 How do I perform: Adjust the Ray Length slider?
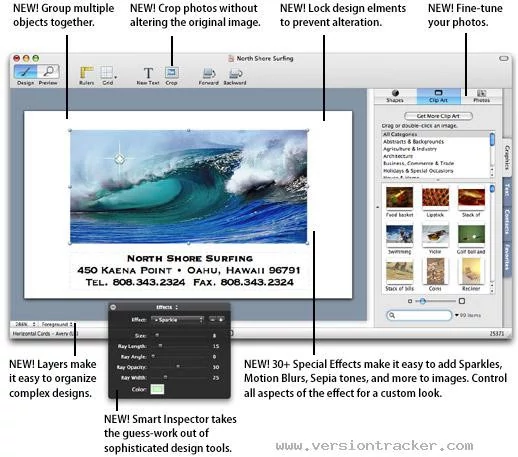pyautogui.click(x=160, y=346)
